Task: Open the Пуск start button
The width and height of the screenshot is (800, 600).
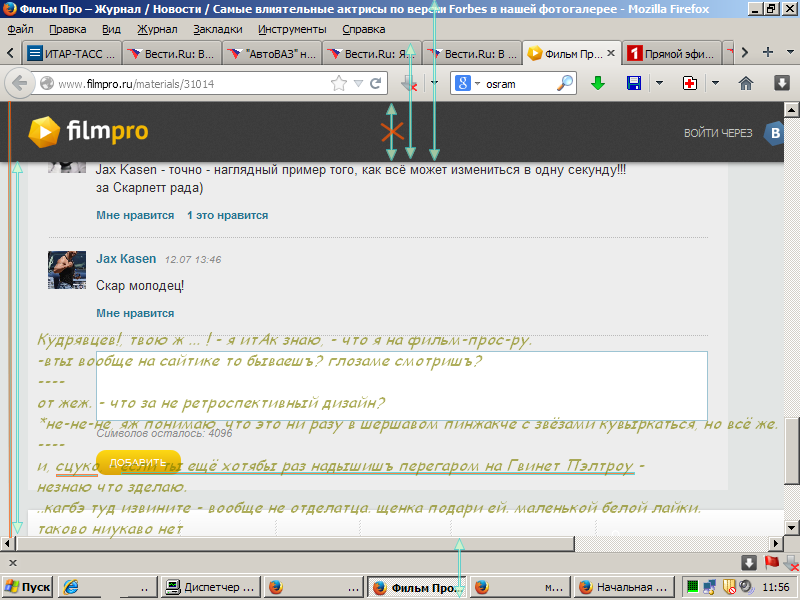Action: coord(28,587)
